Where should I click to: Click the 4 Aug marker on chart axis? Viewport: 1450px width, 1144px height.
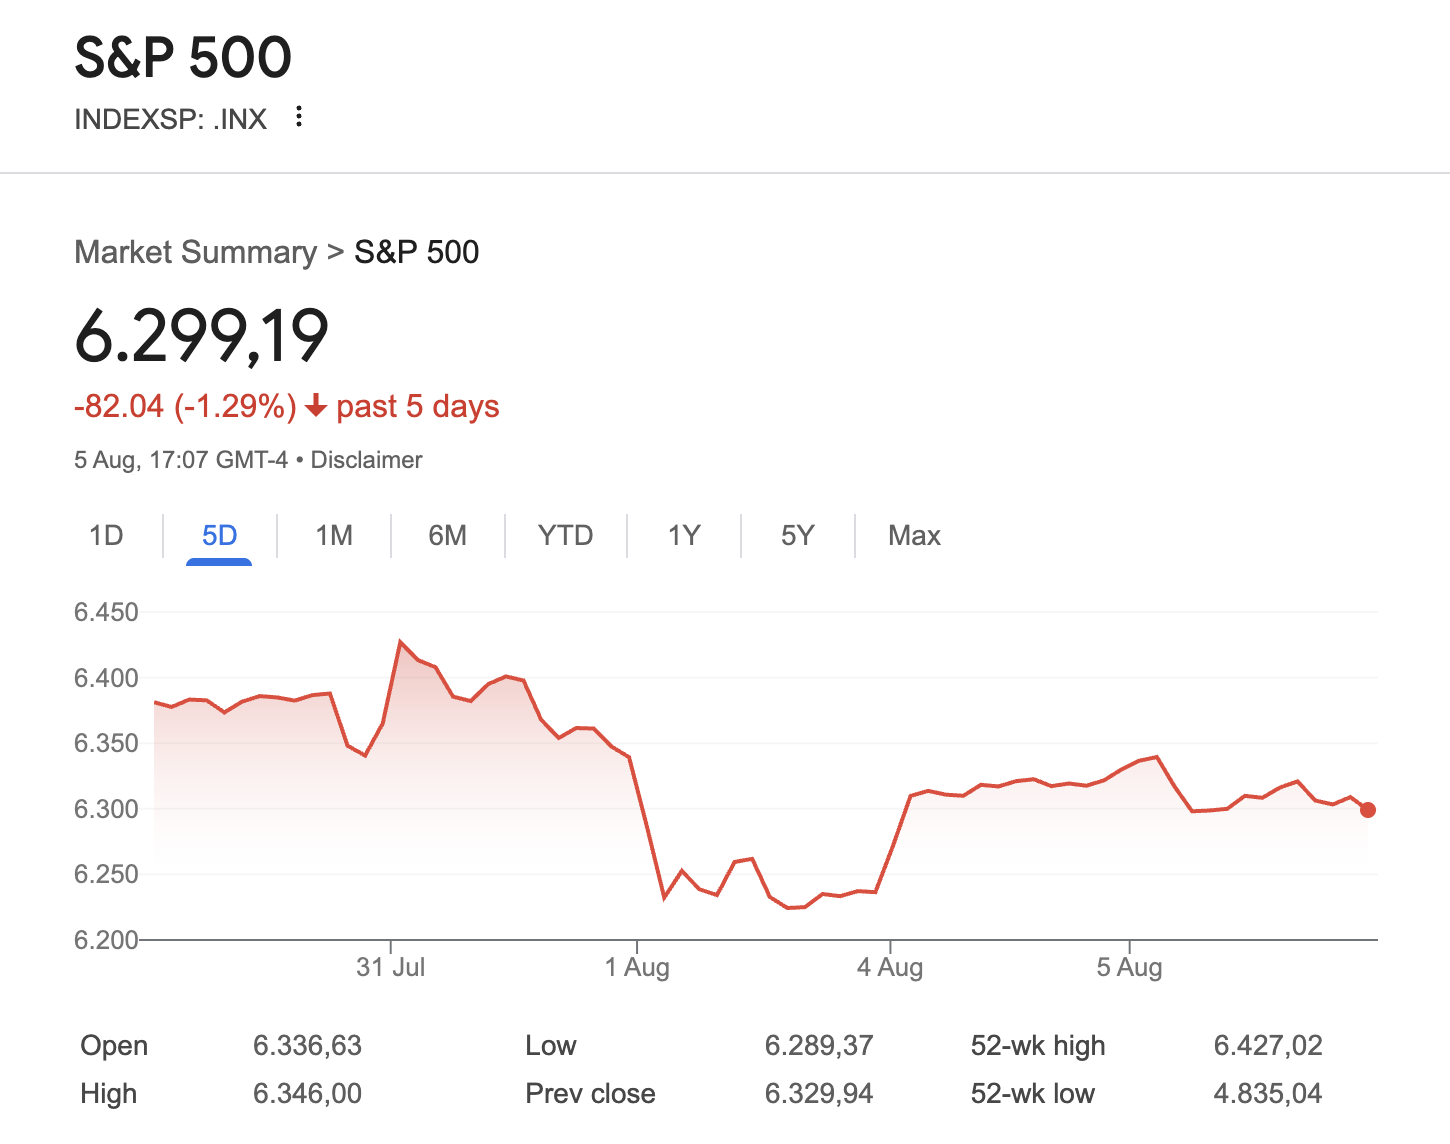[890, 967]
